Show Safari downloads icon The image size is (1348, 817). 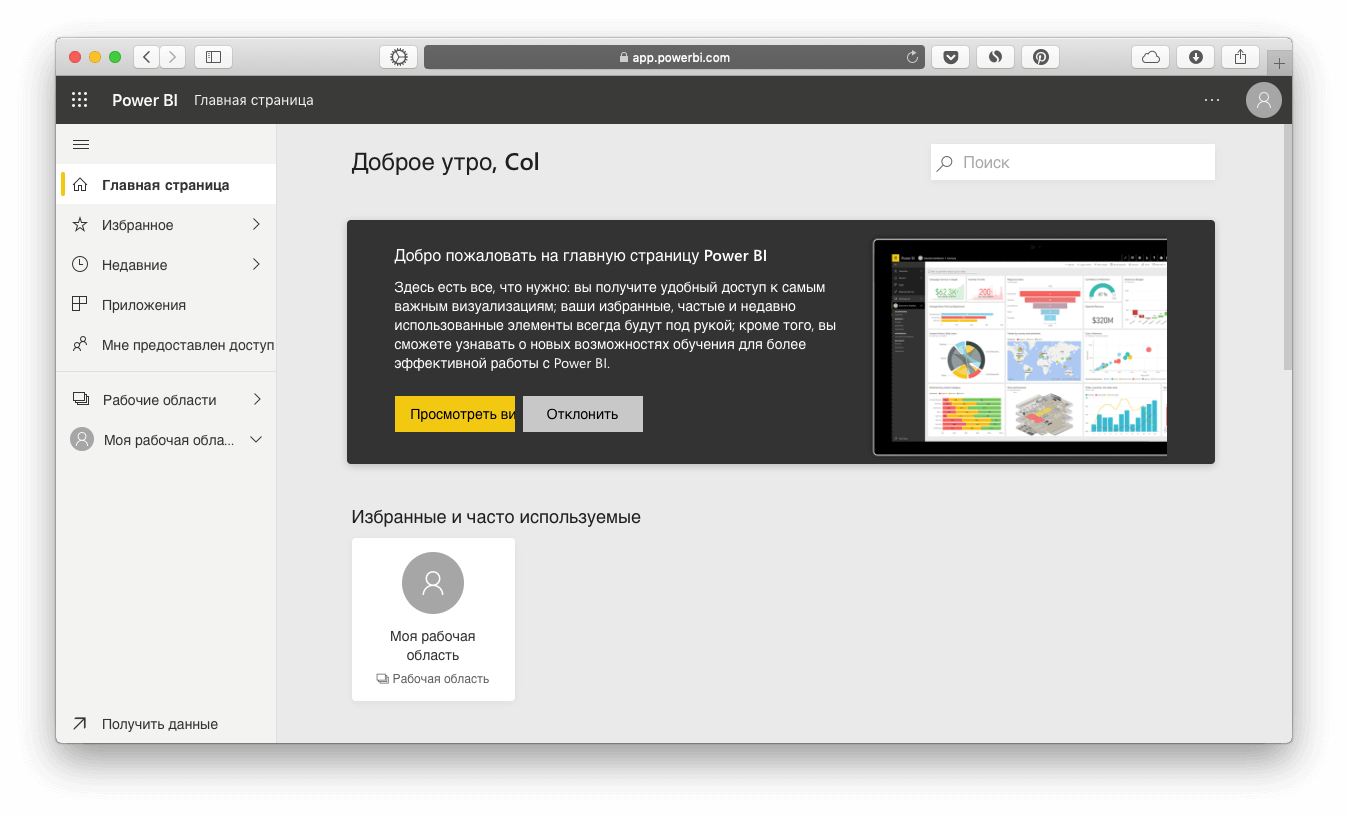tap(1196, 57)
